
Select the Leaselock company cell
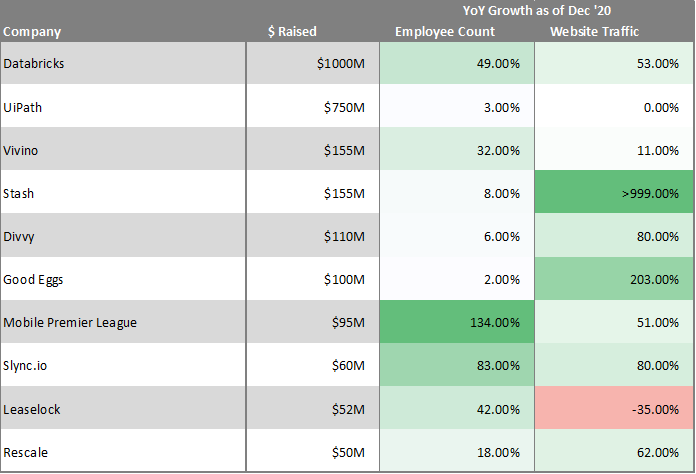[123, 408]
